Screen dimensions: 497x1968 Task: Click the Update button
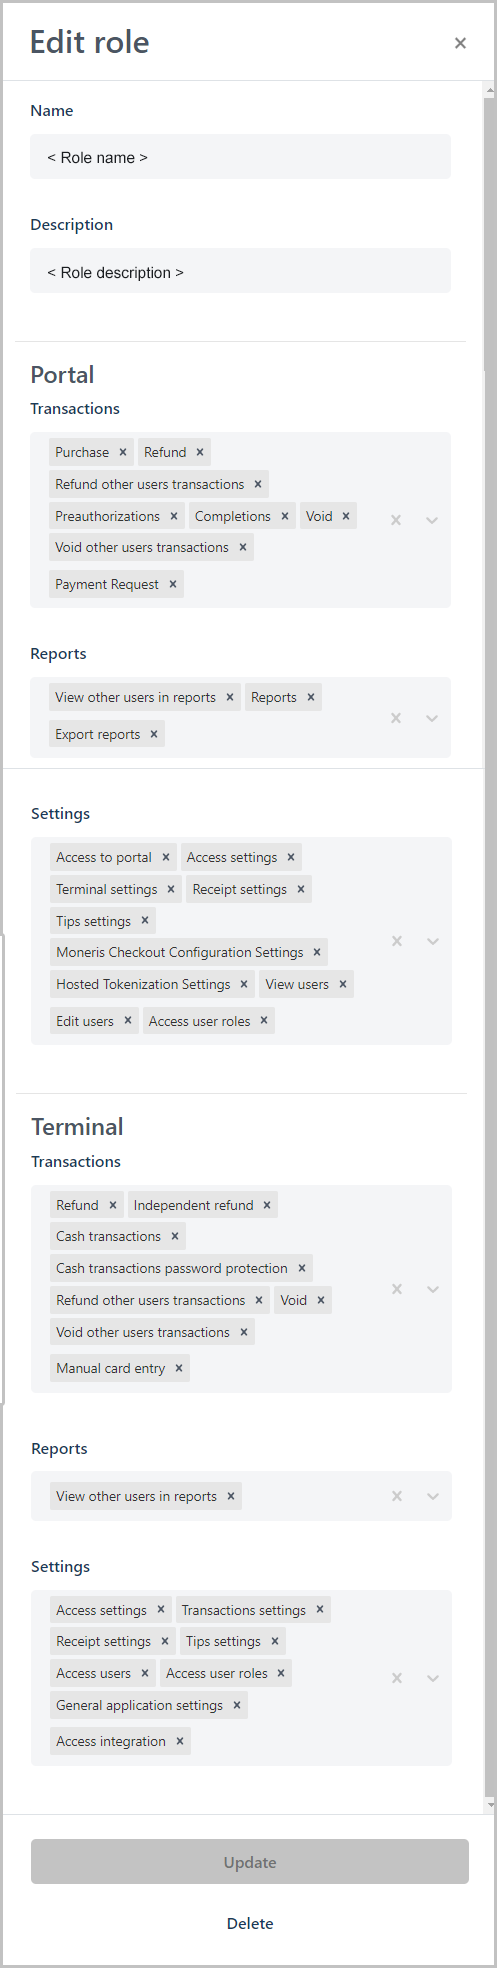pyautogui.click(x=250, y=1862)
